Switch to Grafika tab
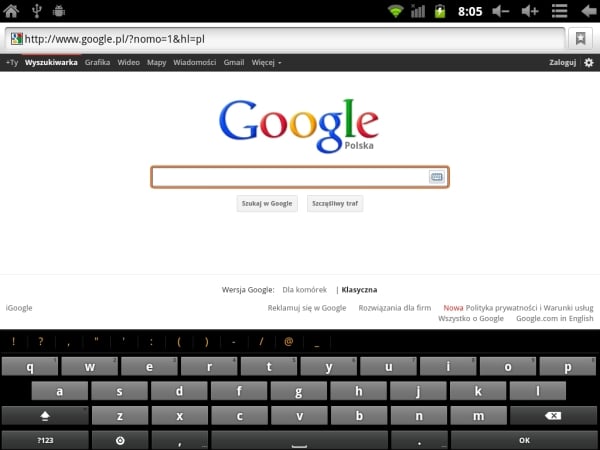Viewport: 600px width, 450px height. tap(98, 62)
